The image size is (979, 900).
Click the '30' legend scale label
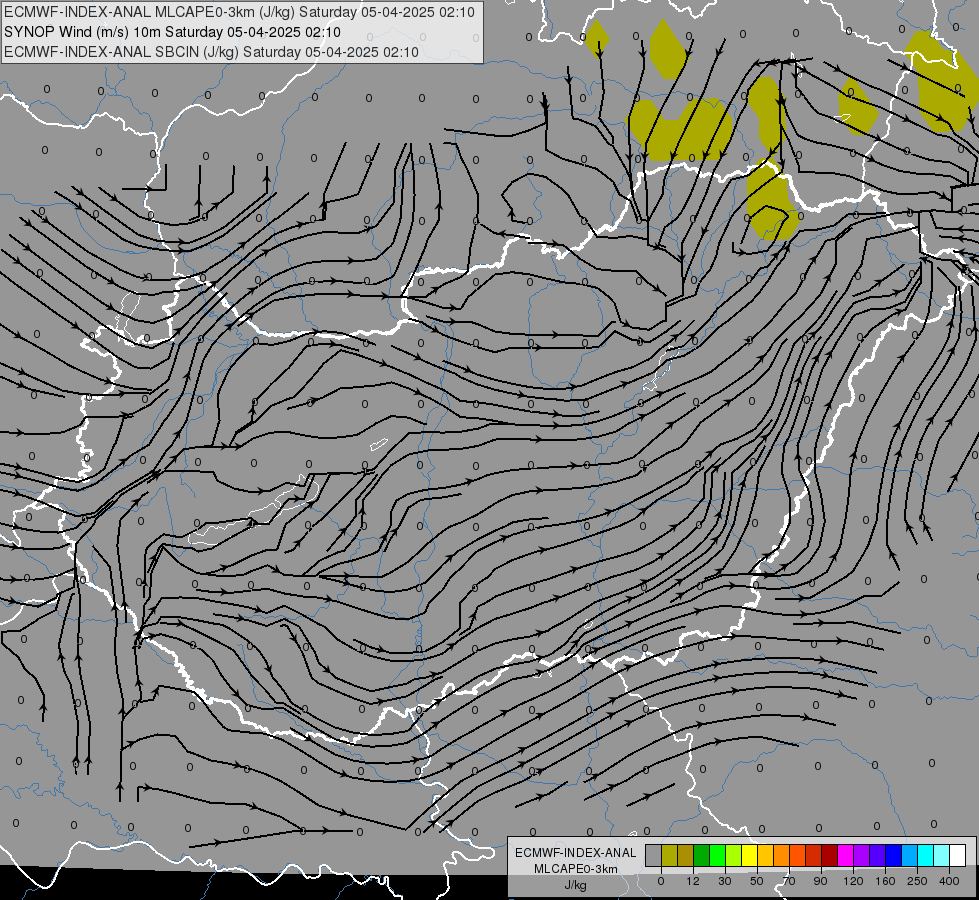tap(725, 881)
